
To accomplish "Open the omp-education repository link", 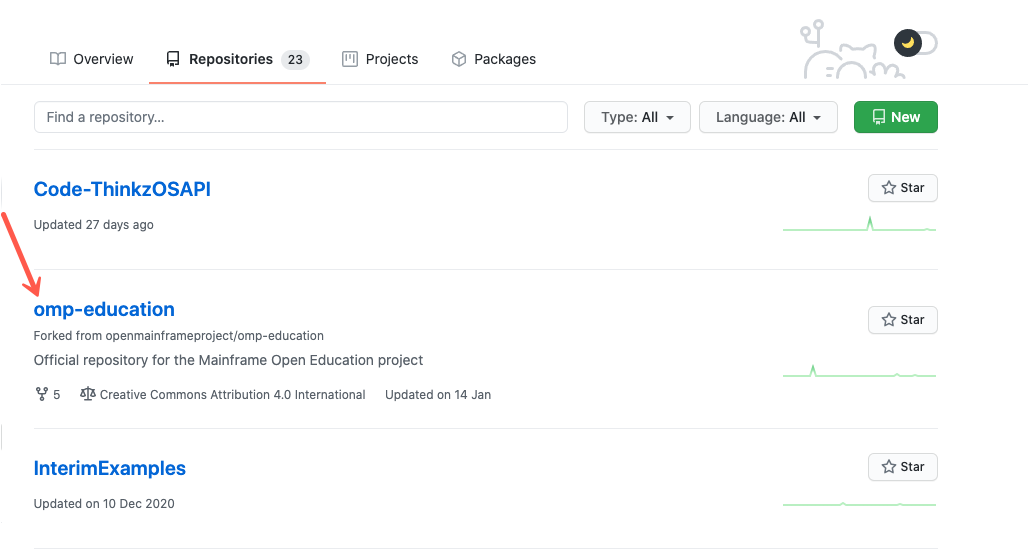I will [x=104, y=309].
